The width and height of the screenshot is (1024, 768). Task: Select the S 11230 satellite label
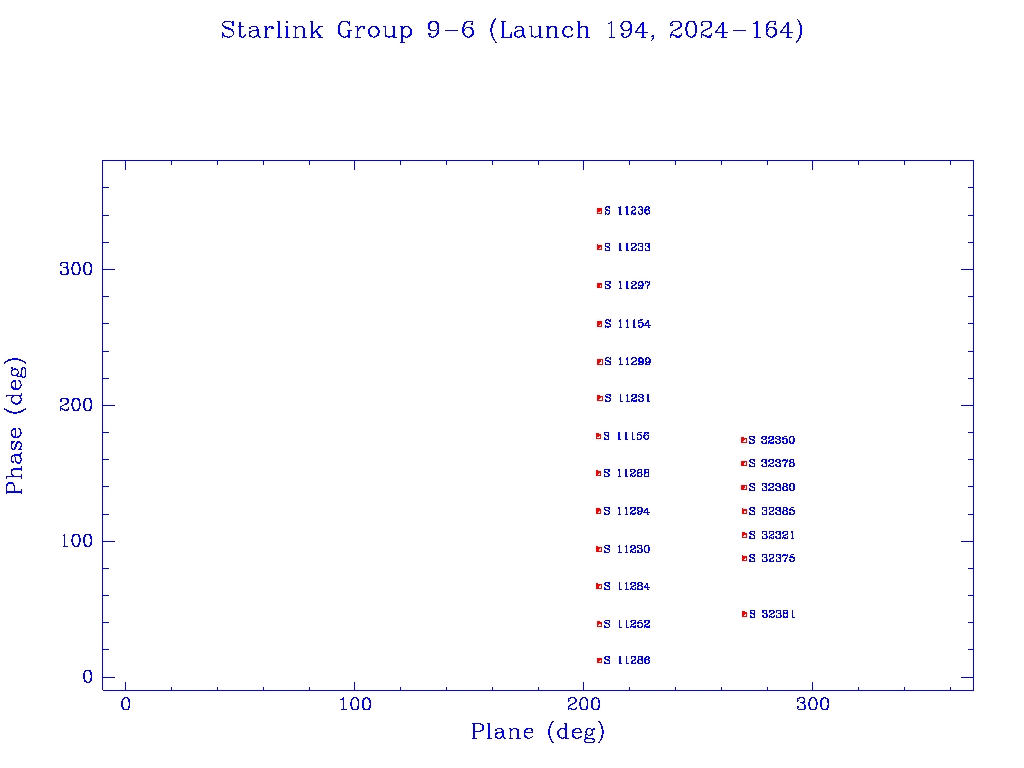click(626, 549)
